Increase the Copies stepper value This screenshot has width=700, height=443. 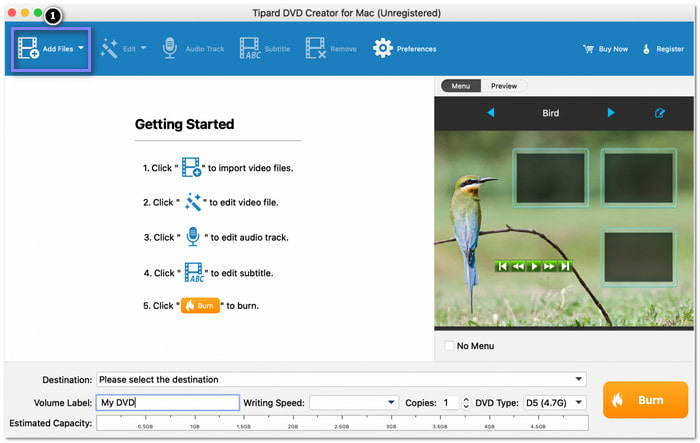pyautogui.click(x=466, y=399)
